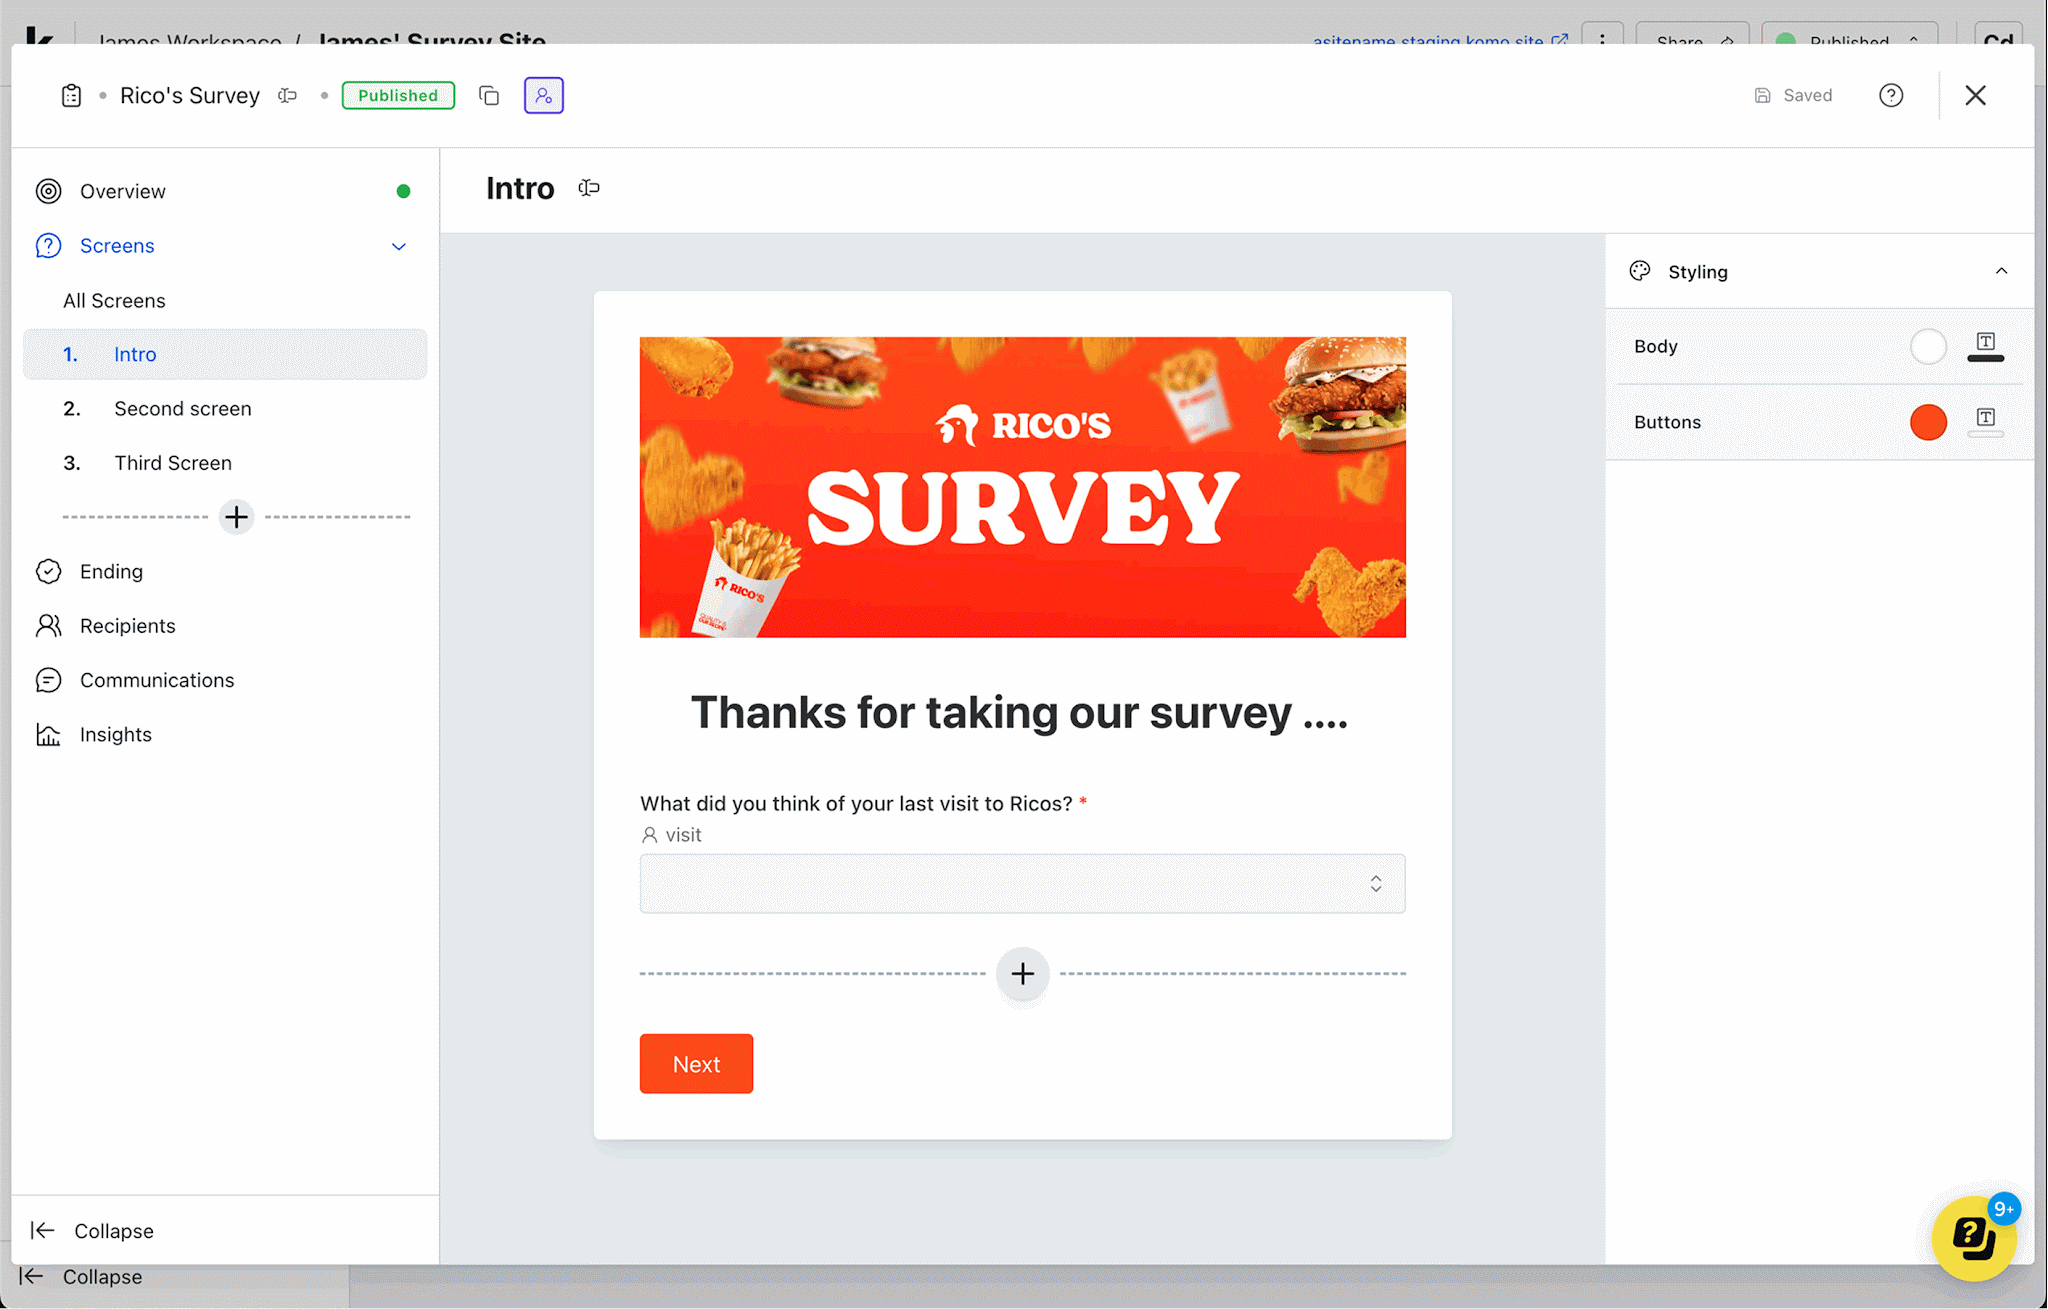The height and width of the screenshot is (1309, 2048).
Task: Click the Next button
Action: pos(696,1064)
